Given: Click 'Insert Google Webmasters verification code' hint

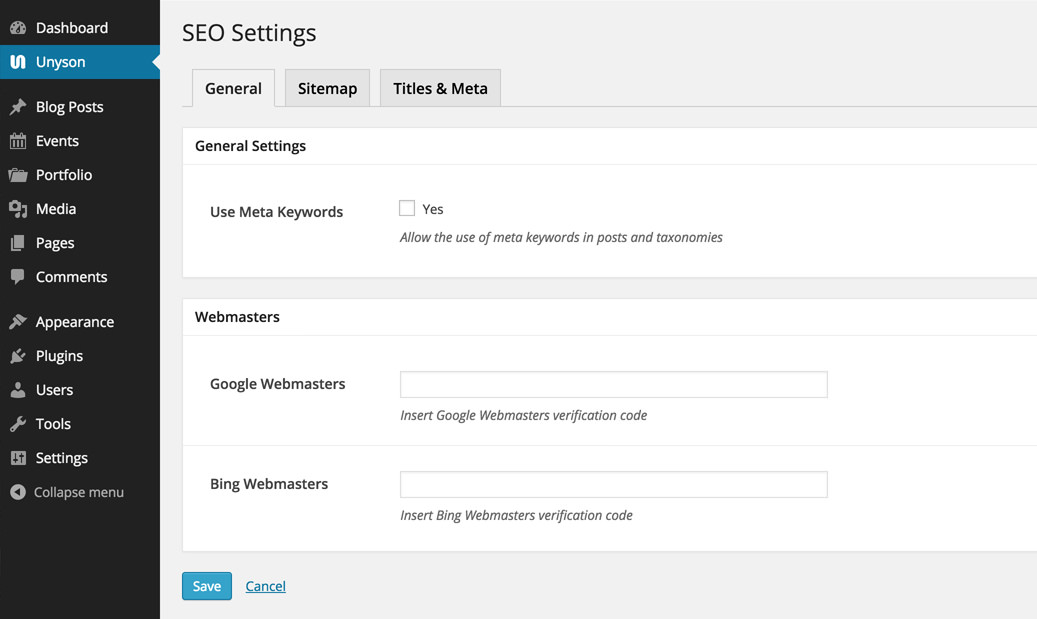Looking at the screenshot, I should tap(524, 415).
